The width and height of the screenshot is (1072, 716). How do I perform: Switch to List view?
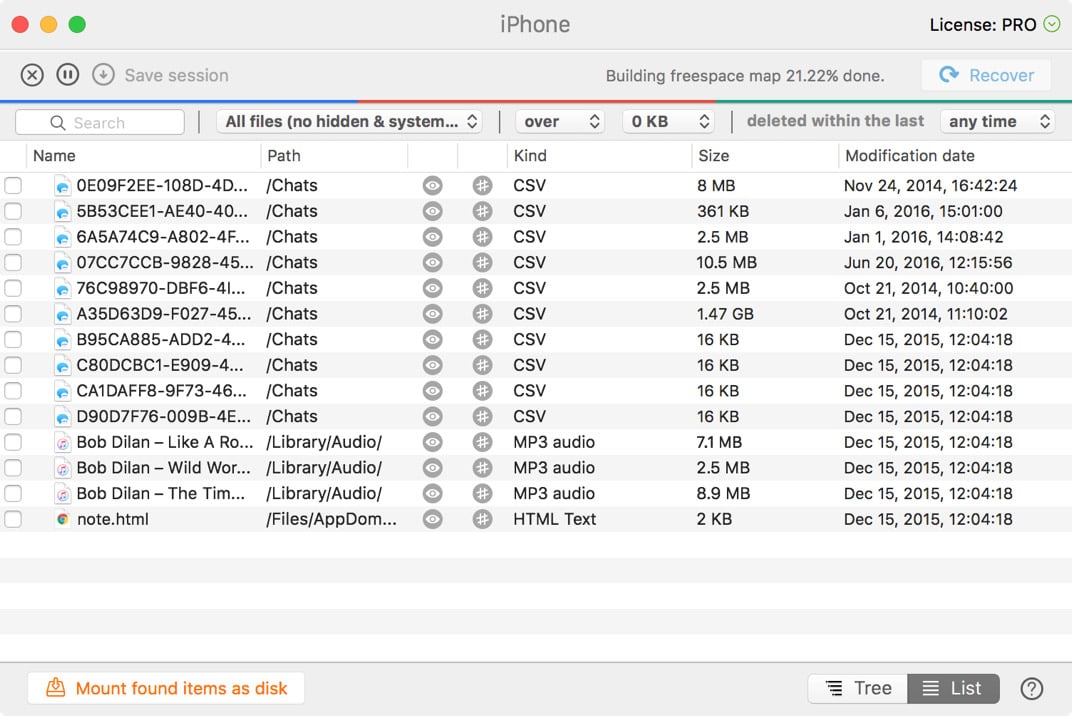coord(953,689)
